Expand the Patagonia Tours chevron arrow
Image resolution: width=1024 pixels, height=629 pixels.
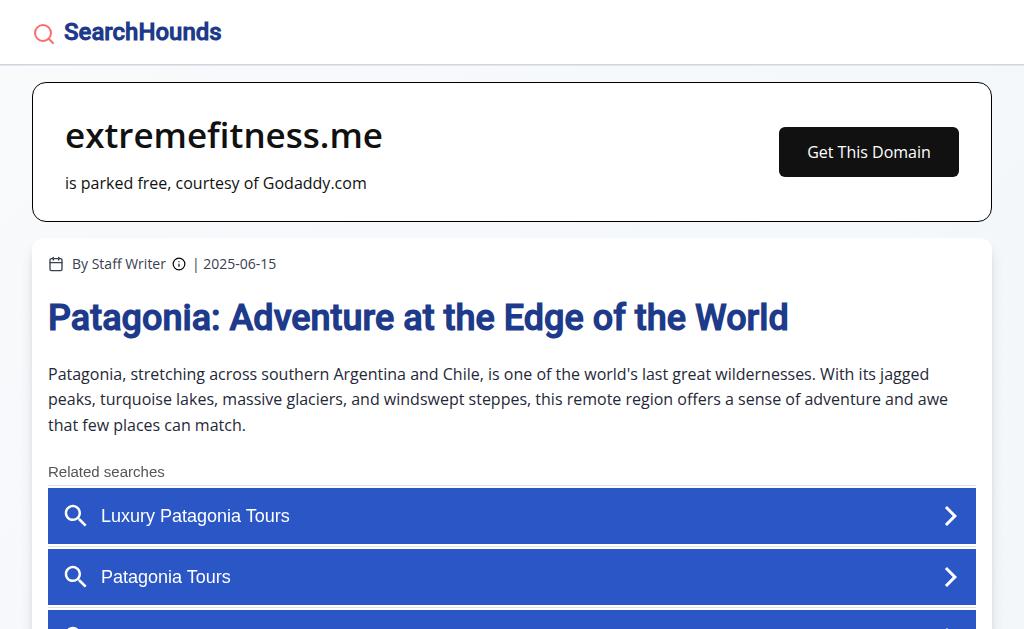coord(951,577)
